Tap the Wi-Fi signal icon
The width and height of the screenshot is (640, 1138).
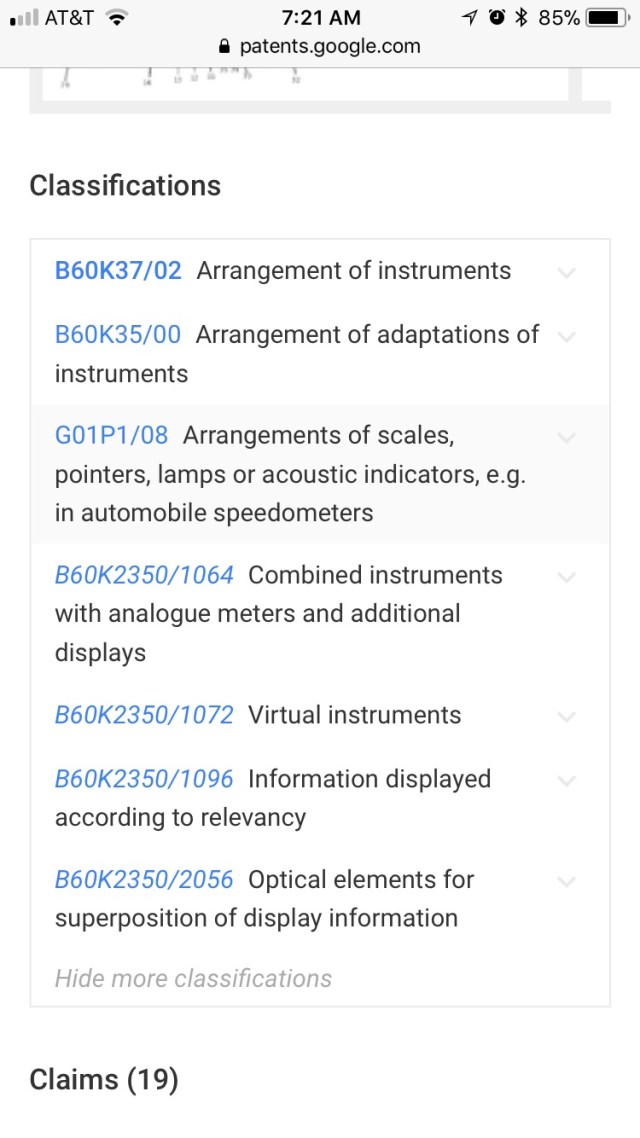[x=118, y=18]
